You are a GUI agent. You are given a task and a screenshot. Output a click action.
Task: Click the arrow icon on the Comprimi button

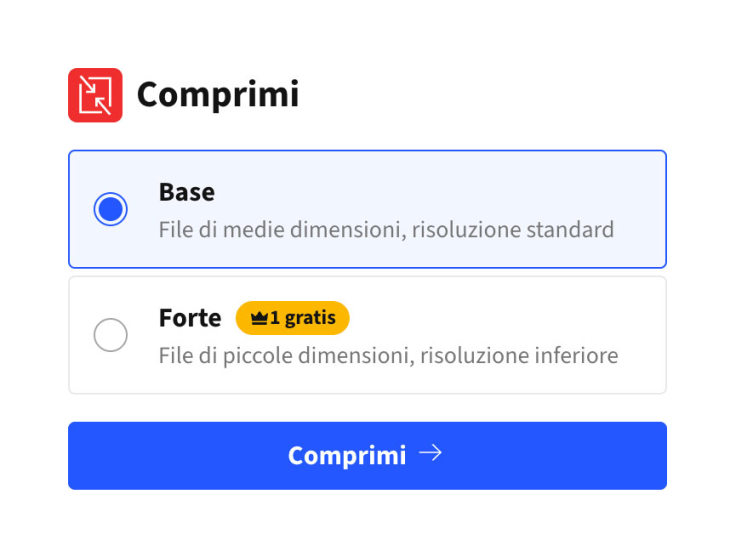[x=430, y=454]
